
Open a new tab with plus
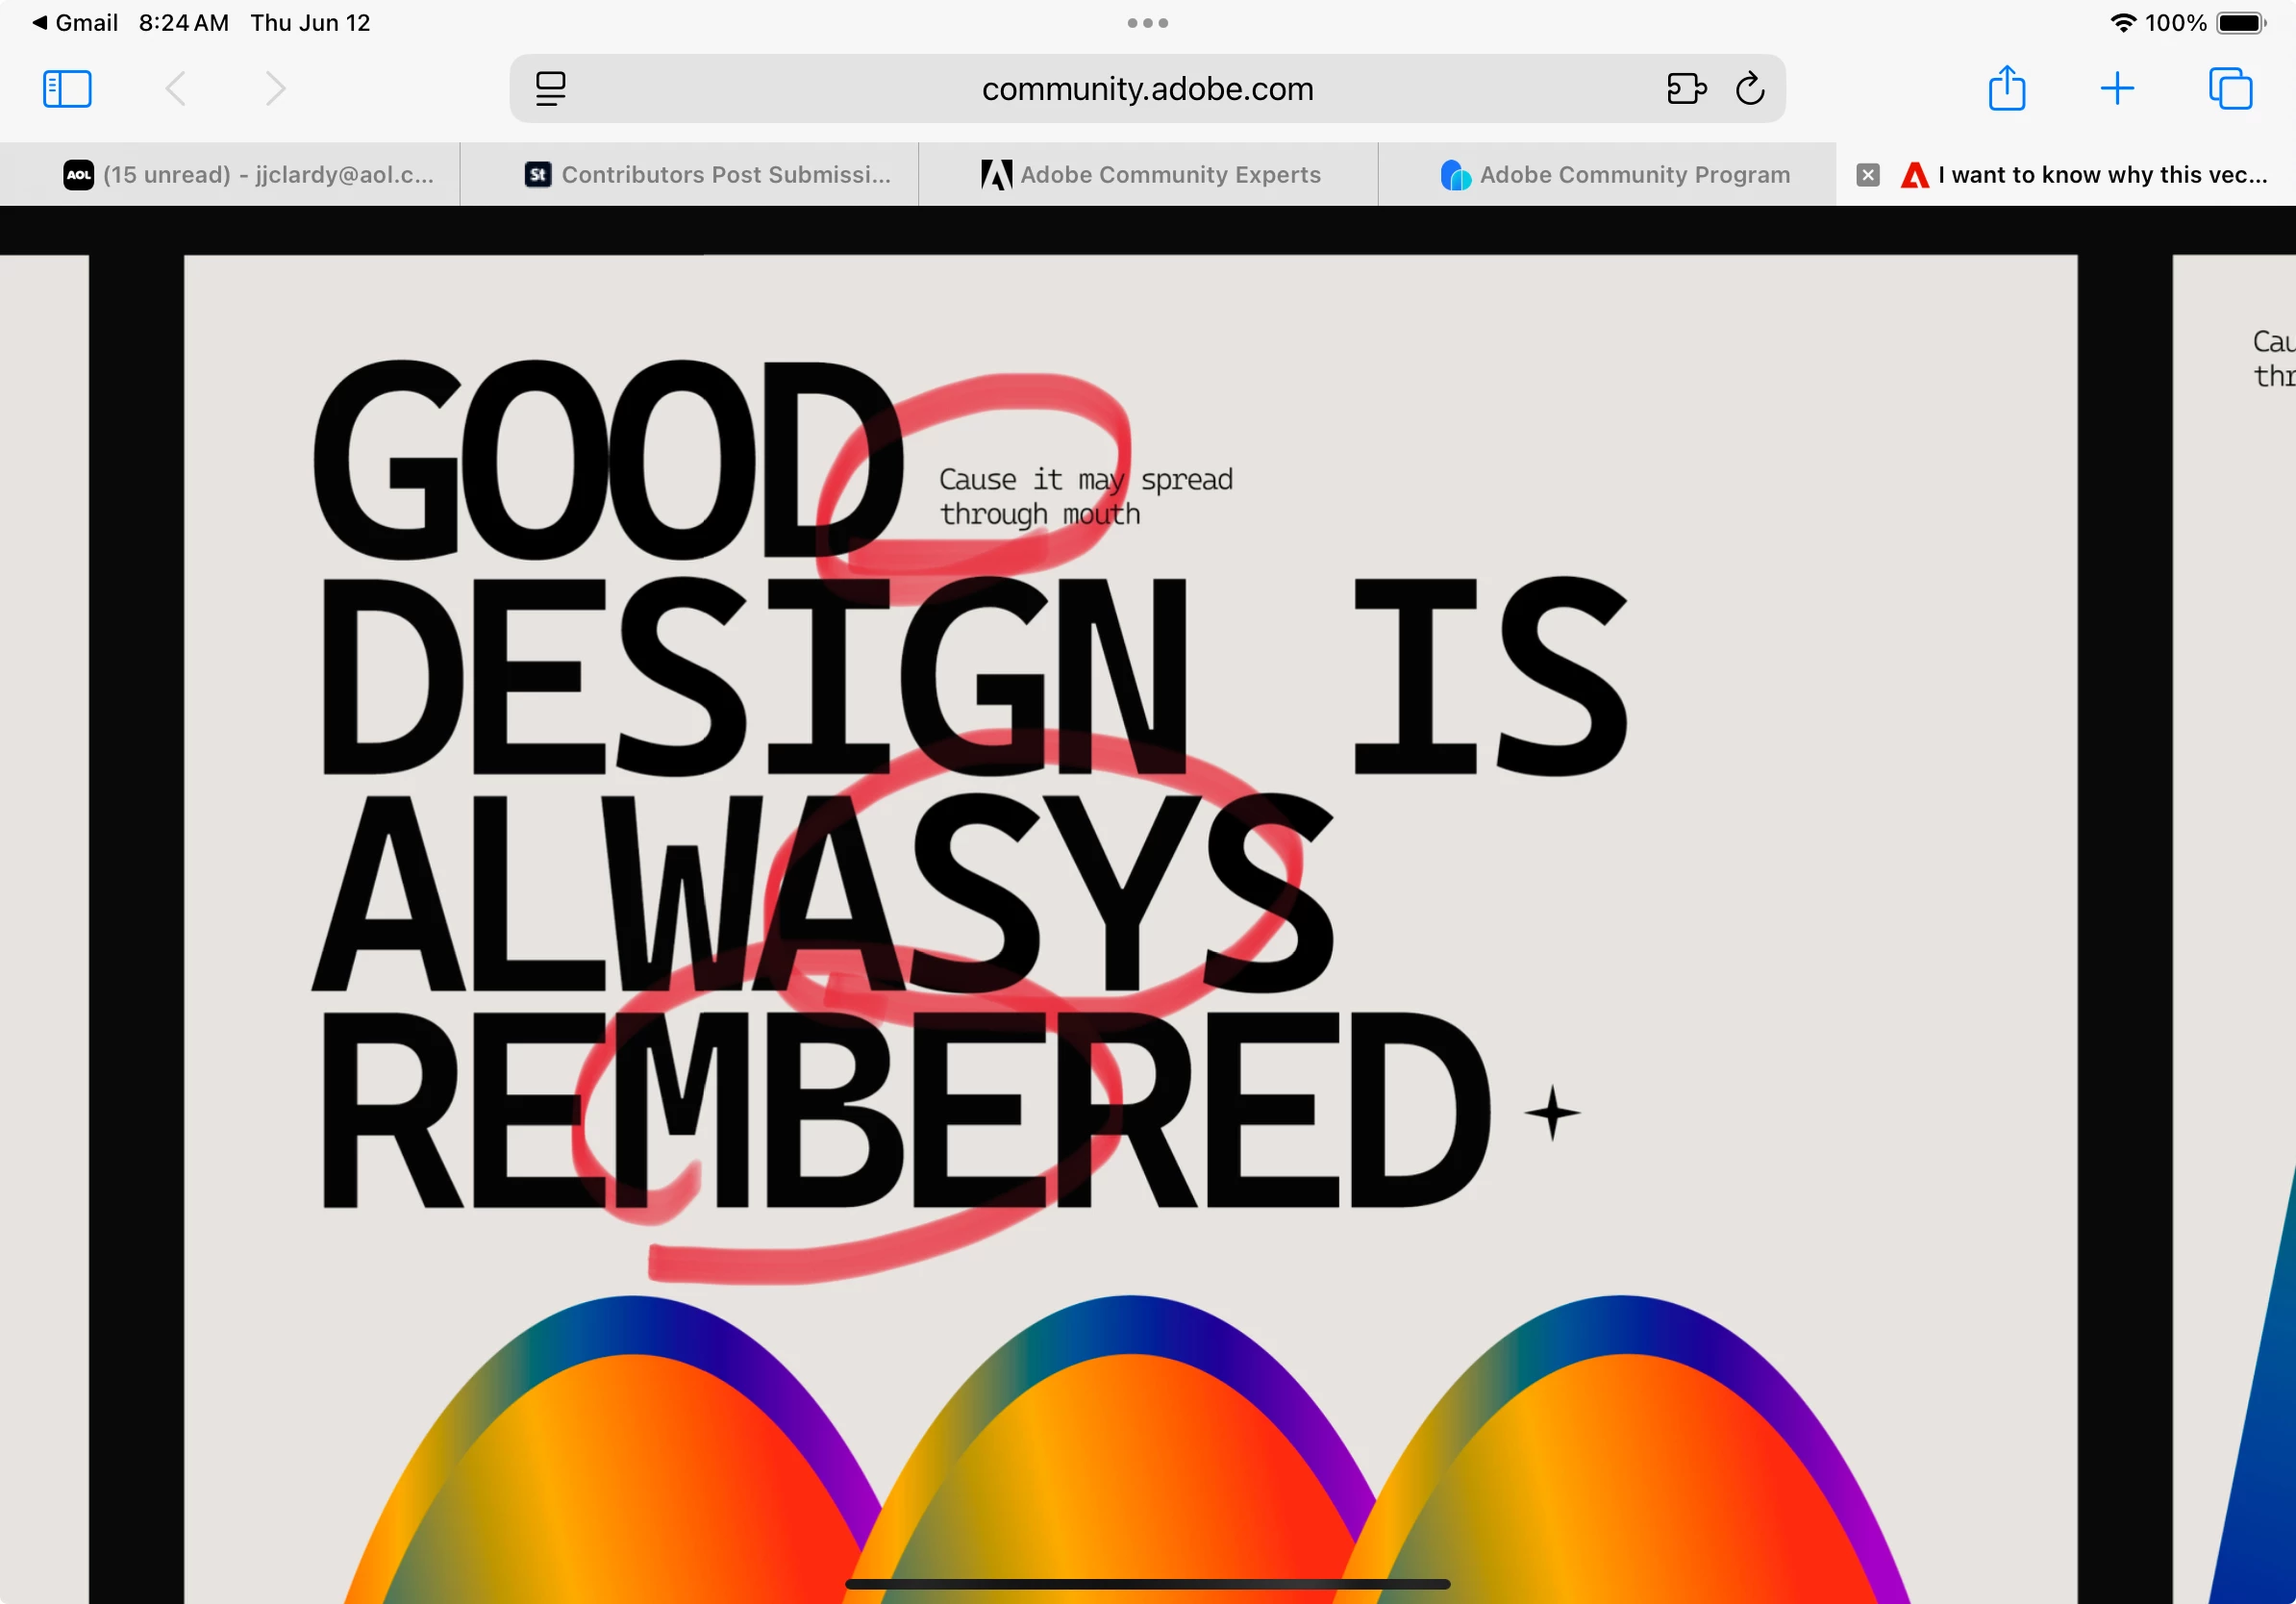point(2117,89)
